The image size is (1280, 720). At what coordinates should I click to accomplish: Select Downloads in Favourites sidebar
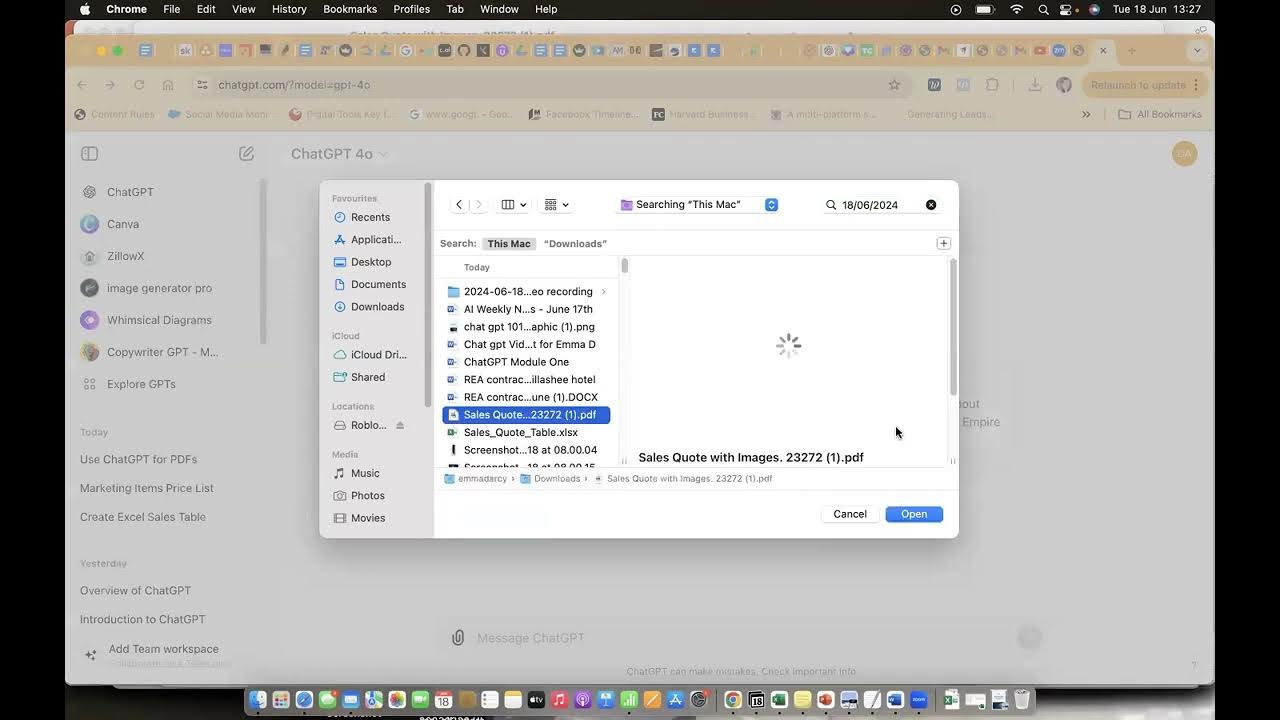(x=377, y=307)
